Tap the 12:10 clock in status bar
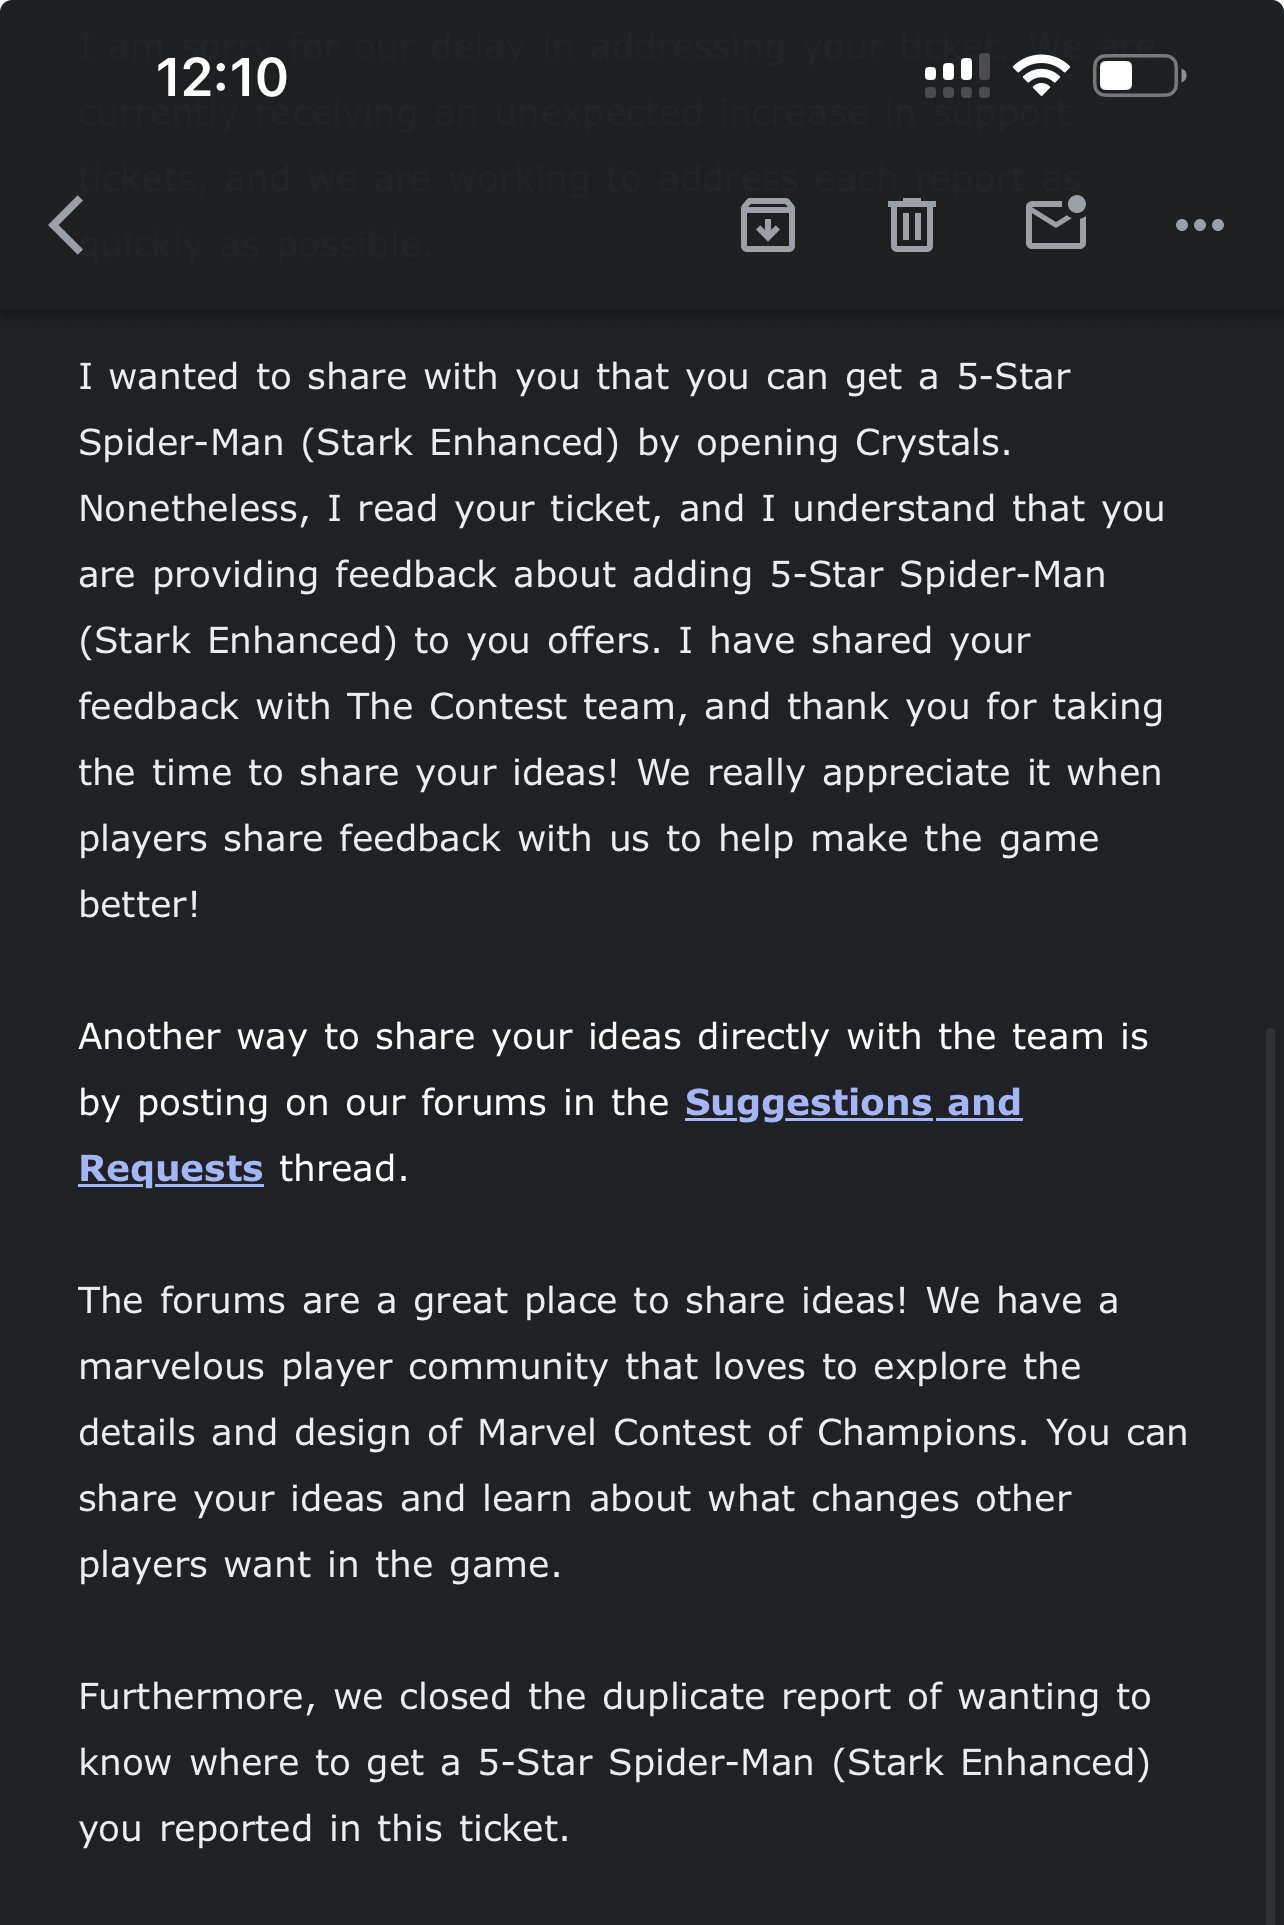This screenshot has width=1284, height=1925. coord(222,77)
